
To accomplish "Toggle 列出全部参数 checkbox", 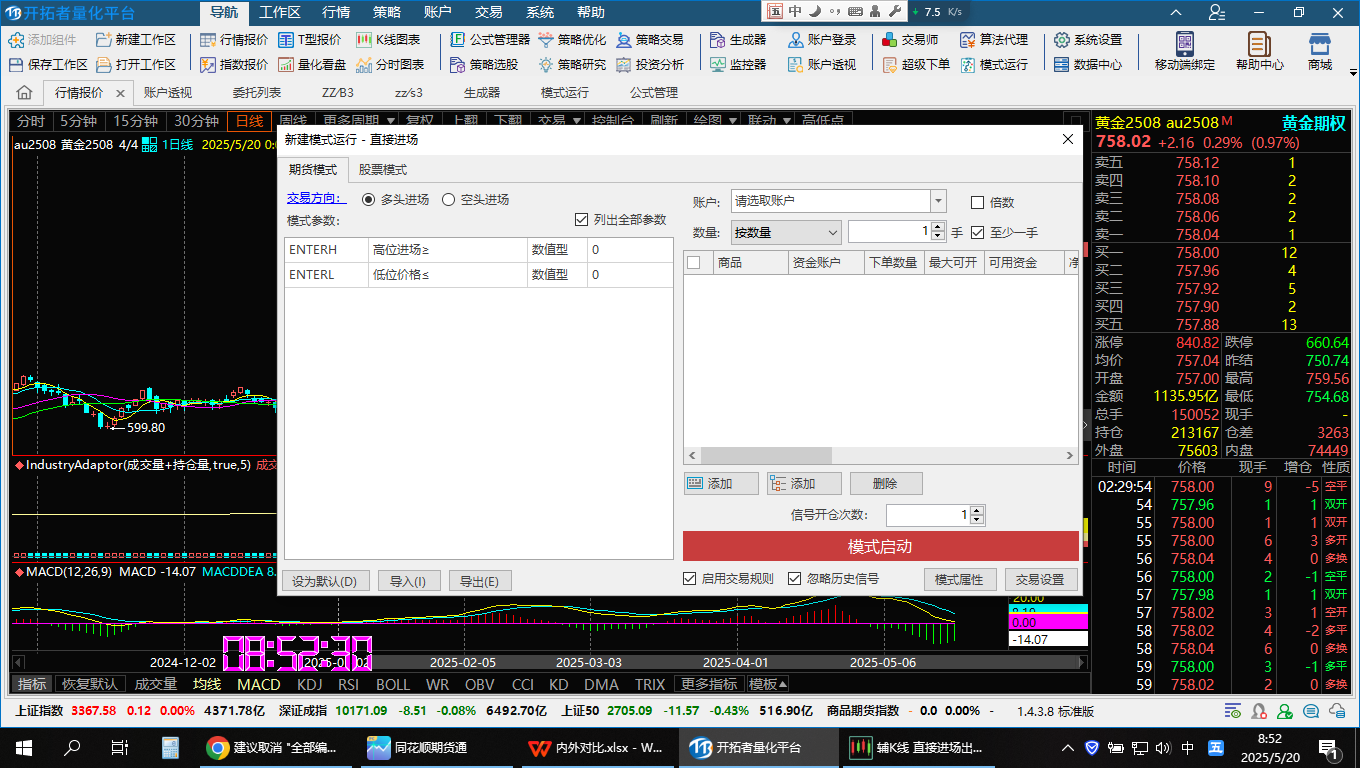I will click(x=581, y=219).
